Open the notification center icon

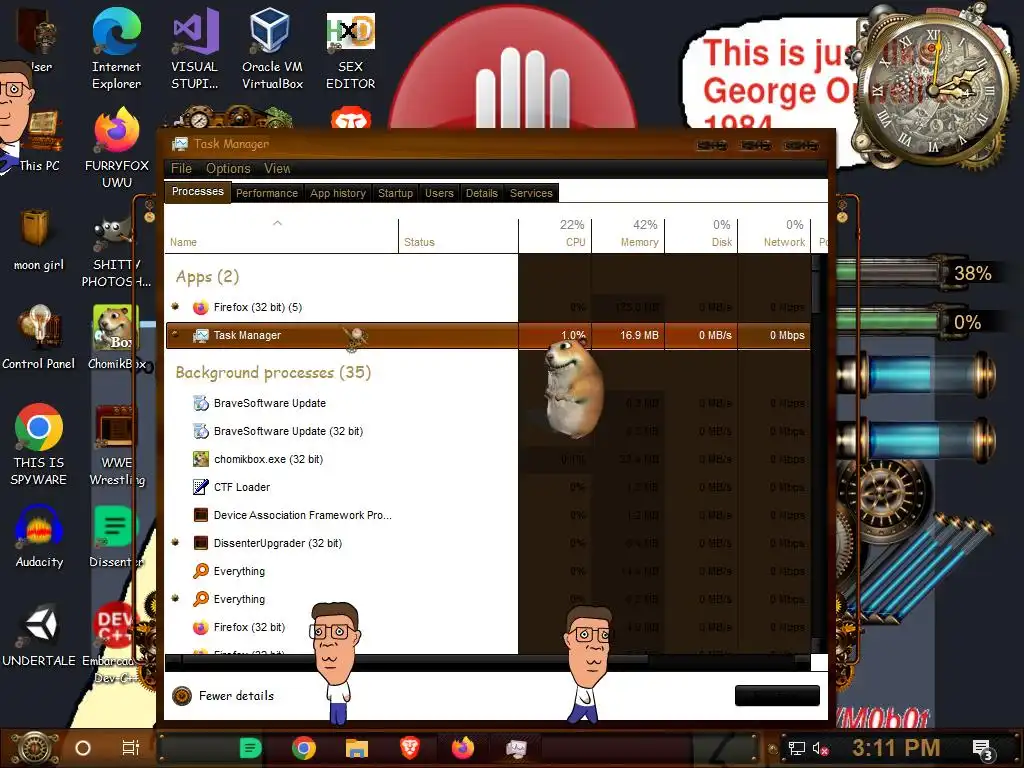click(x=982, y=750)
